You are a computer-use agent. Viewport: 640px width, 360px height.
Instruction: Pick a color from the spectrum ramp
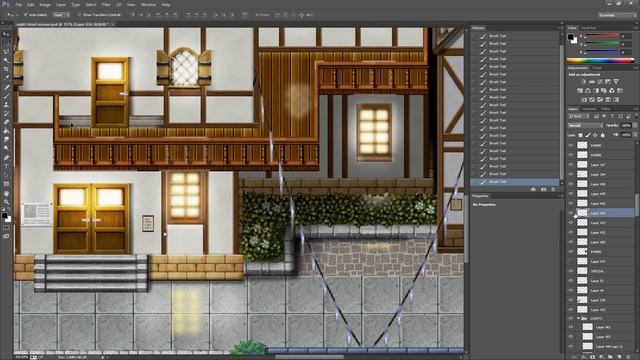(600, 60)
